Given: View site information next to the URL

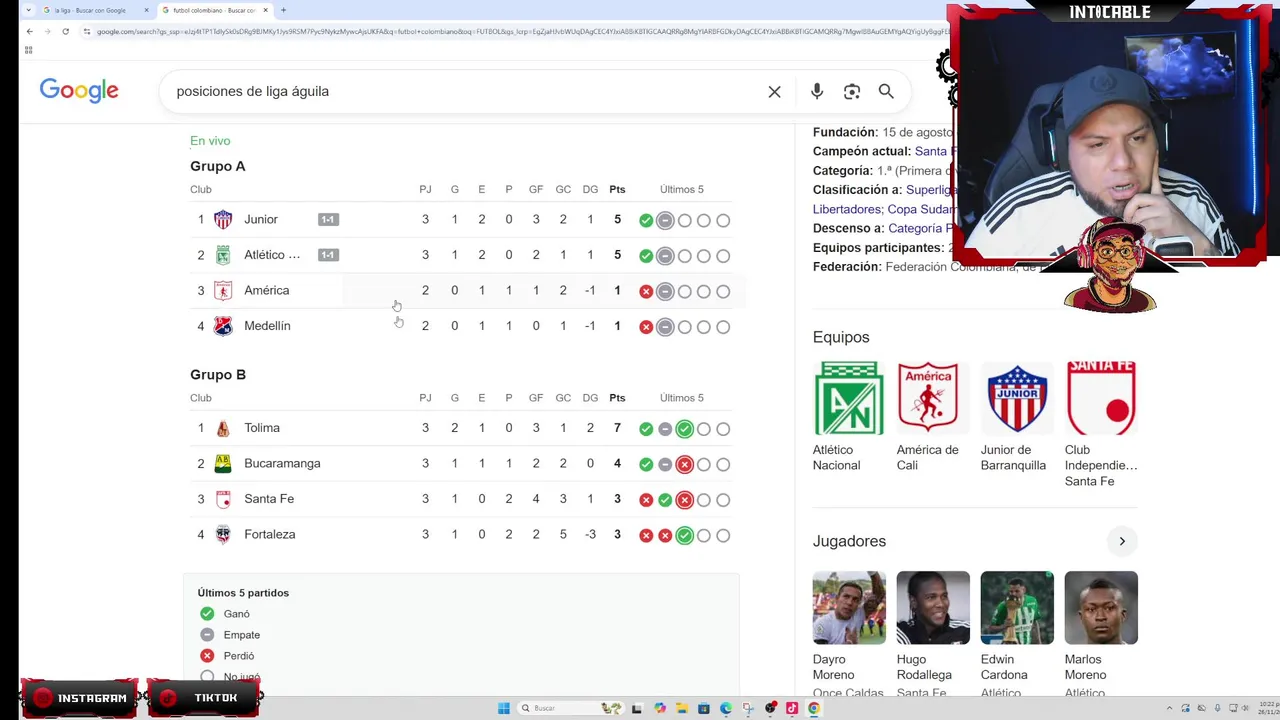Looking at the screenshot, I should click(88, 31).
